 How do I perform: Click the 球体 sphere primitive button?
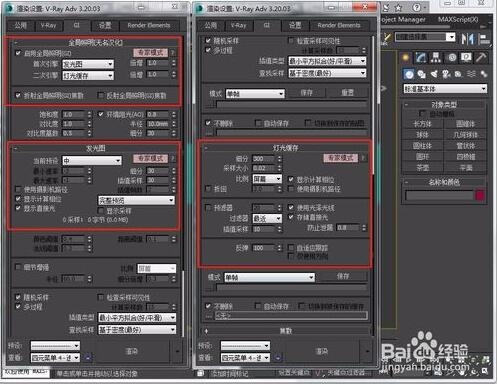[422, 135]
